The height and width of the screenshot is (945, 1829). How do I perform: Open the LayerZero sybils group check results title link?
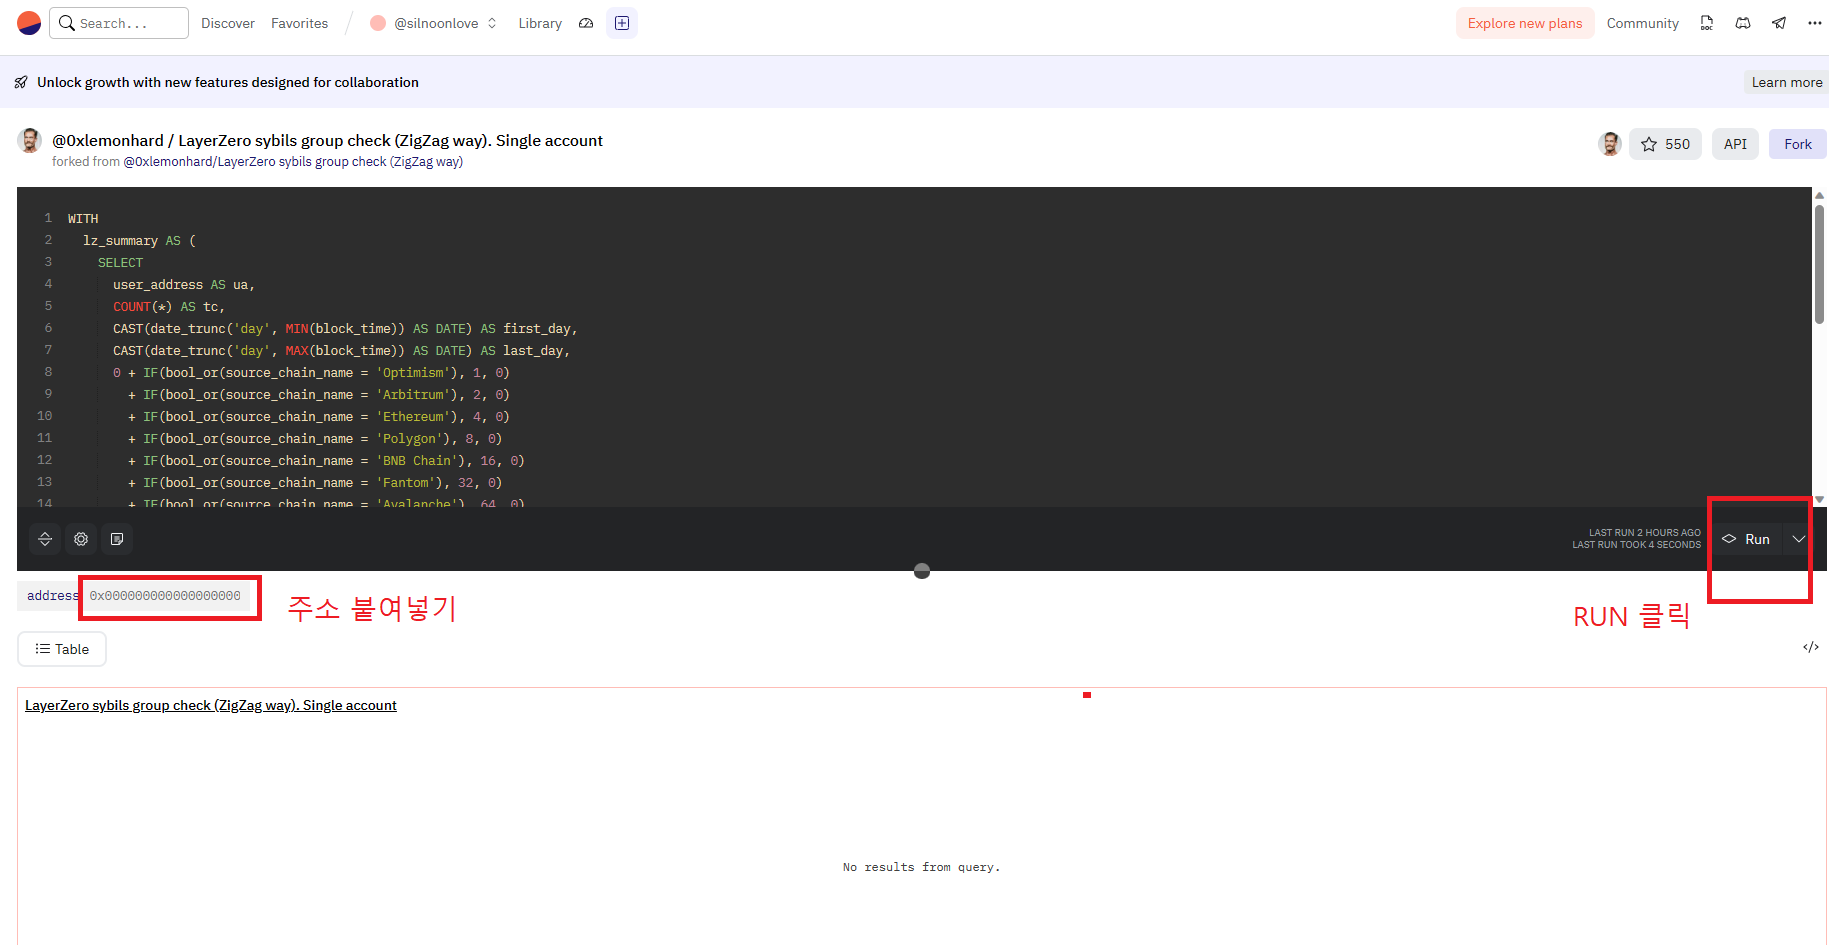coord(211,705)
